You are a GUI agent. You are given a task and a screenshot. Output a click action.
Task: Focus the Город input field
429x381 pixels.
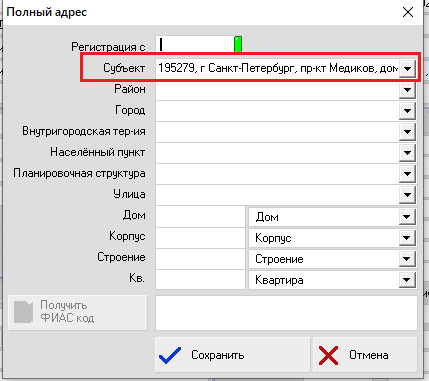pyautogui.click(x=277, y=111)
